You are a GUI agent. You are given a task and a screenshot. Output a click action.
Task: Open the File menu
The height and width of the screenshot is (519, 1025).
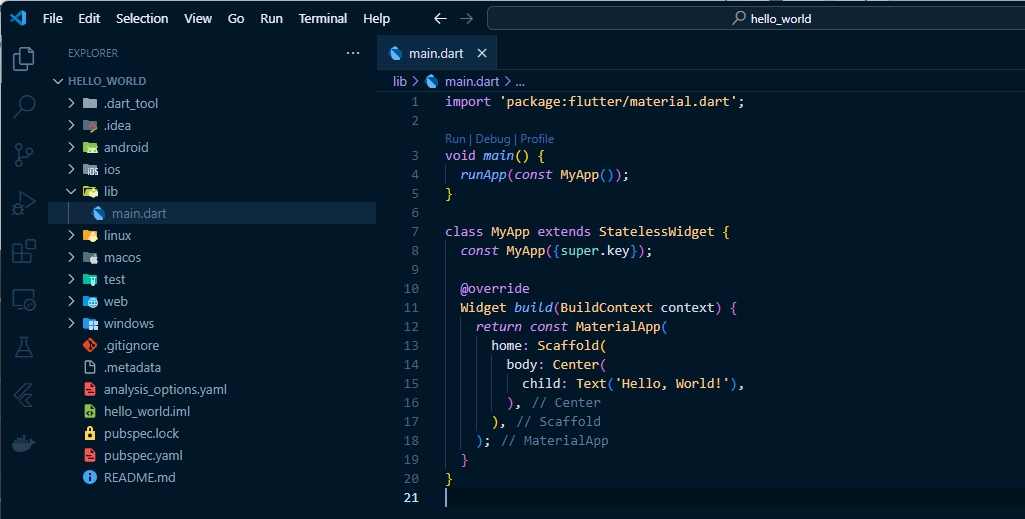(x=52, y=18)
